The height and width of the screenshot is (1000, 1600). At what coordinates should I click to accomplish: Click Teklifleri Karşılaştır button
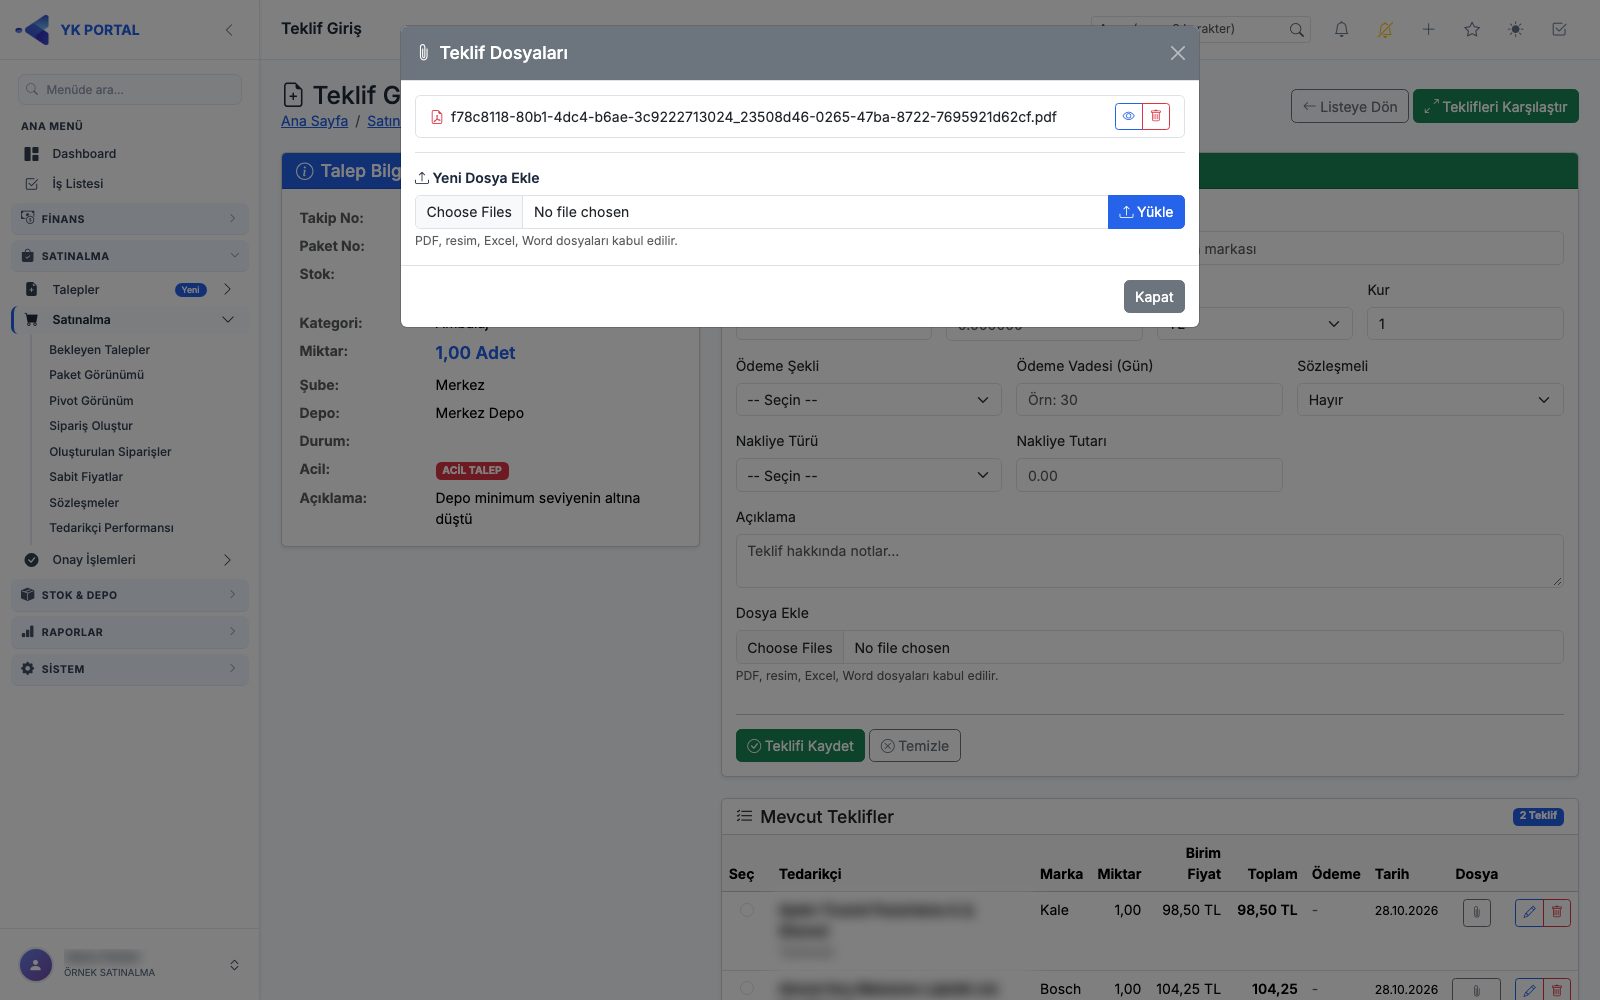(x=1495, y=107)
